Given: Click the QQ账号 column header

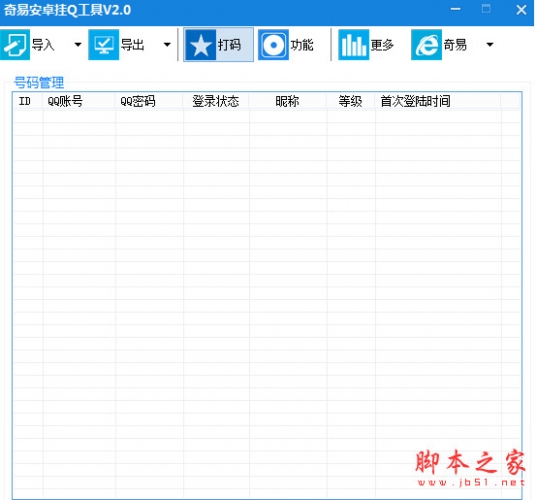Looking at the screenshot, I should point(79,101).
